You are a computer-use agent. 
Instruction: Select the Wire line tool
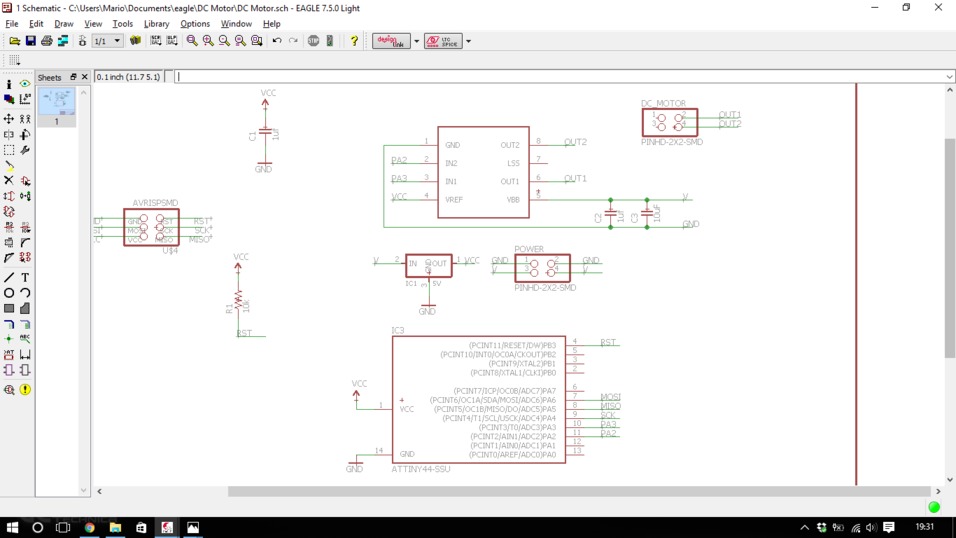tap(9, 278)
